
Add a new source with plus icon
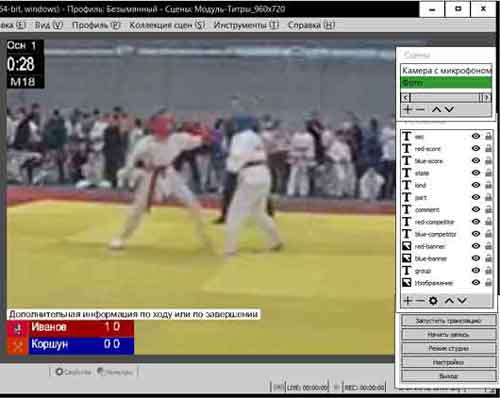pyautogui.click(x=407, y=301)
